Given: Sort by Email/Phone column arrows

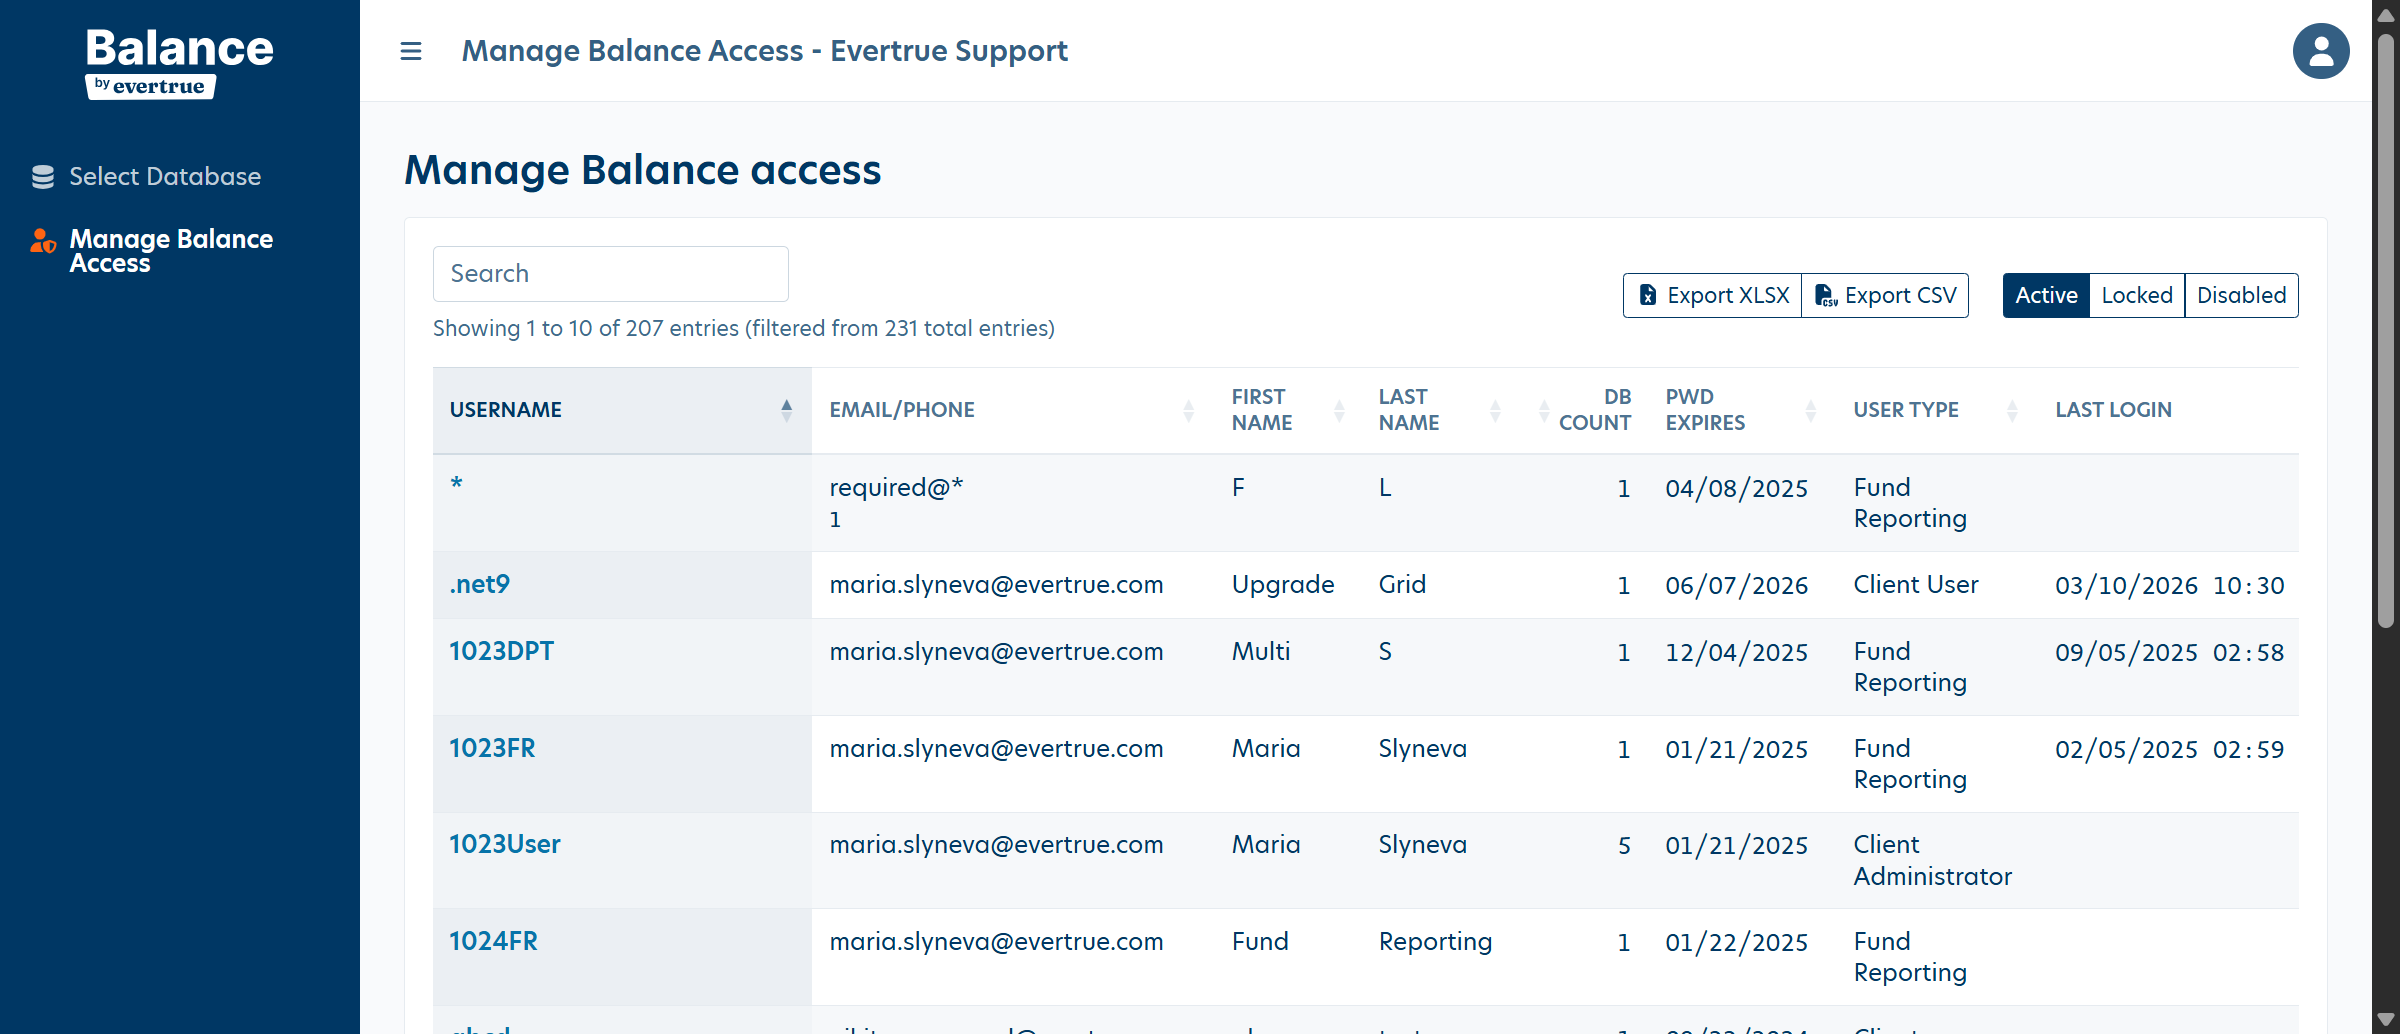Looking at the screenshot, I should (1188, 410).
